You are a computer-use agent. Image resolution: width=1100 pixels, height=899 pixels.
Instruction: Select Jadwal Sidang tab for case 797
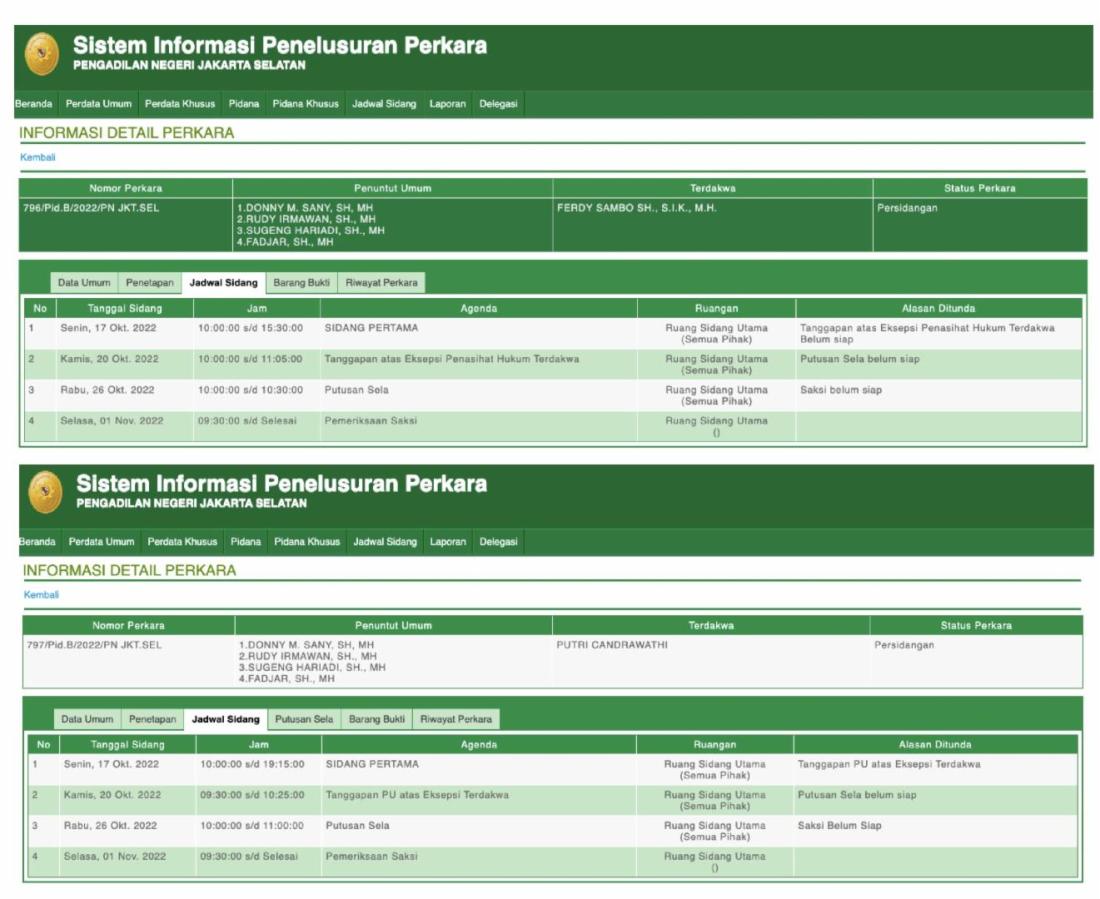click(x=226, y=719)
